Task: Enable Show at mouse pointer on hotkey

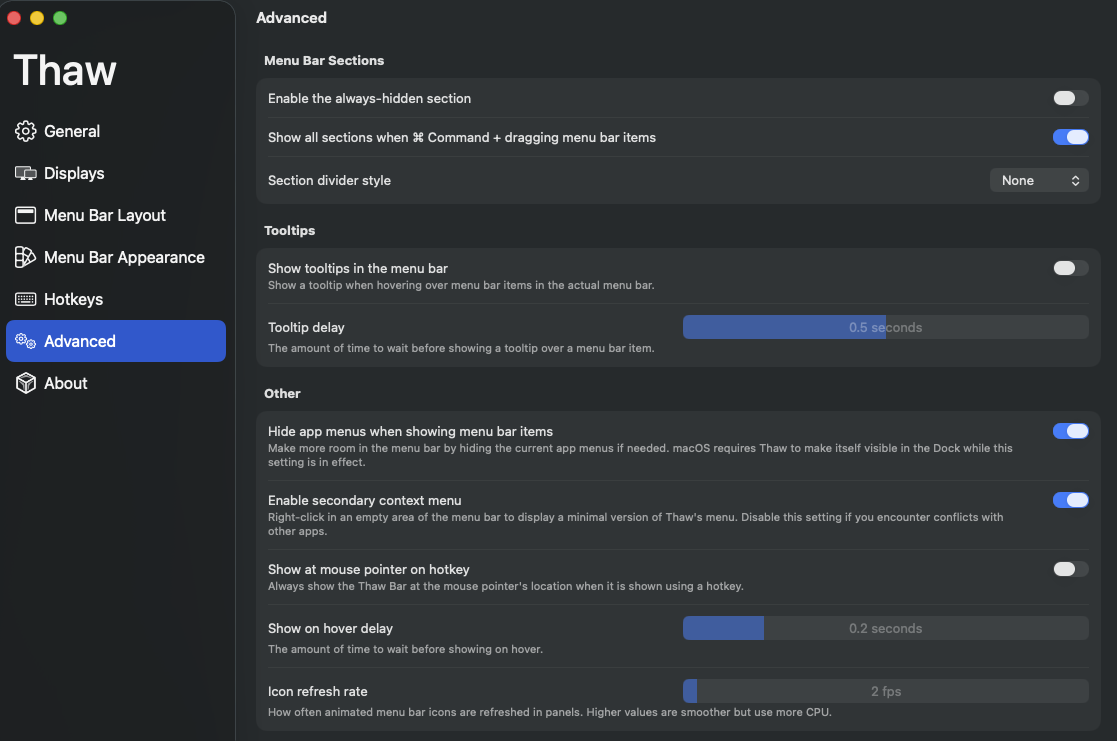Action: 1071,569
